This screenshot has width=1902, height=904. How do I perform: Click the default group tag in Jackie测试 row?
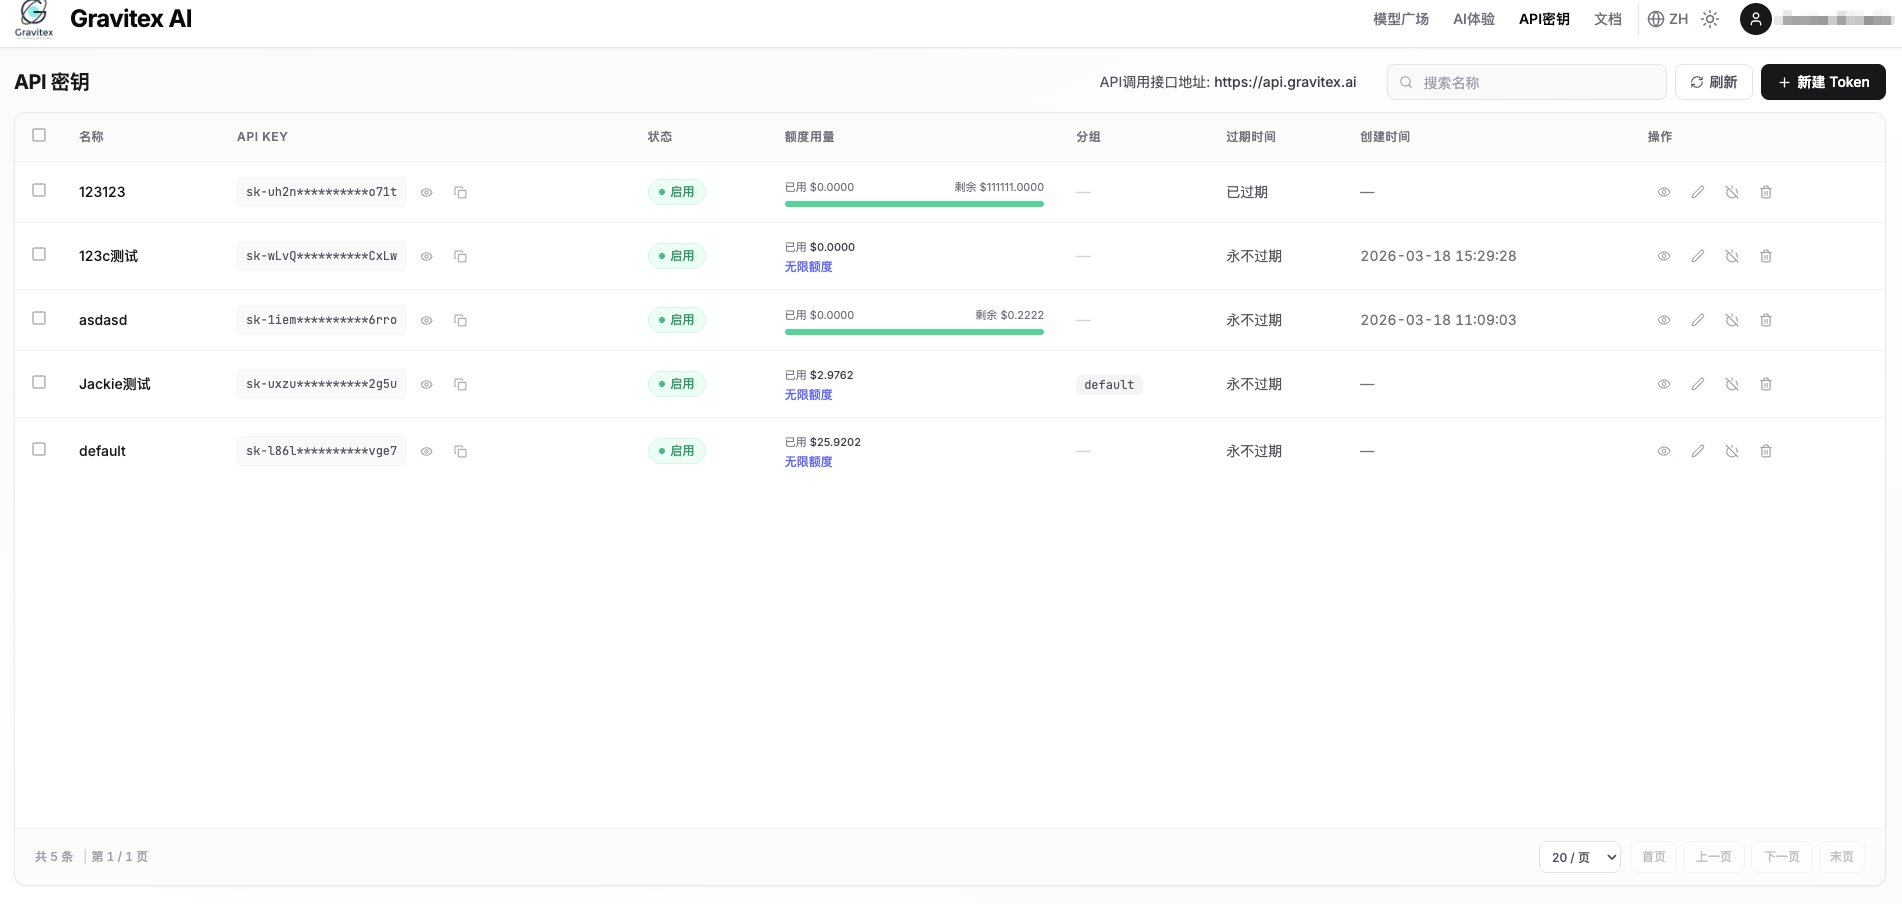pos(1109,385)
